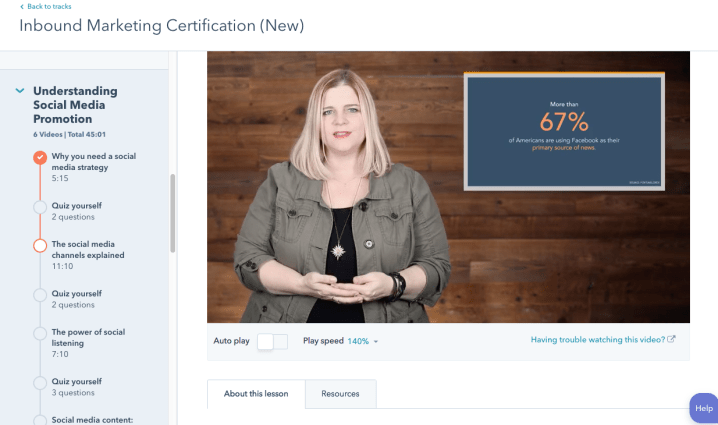The image size is (718, 425).
Task: Click the external link icon beside trouble watching
Action: click(x=672, y=340)
